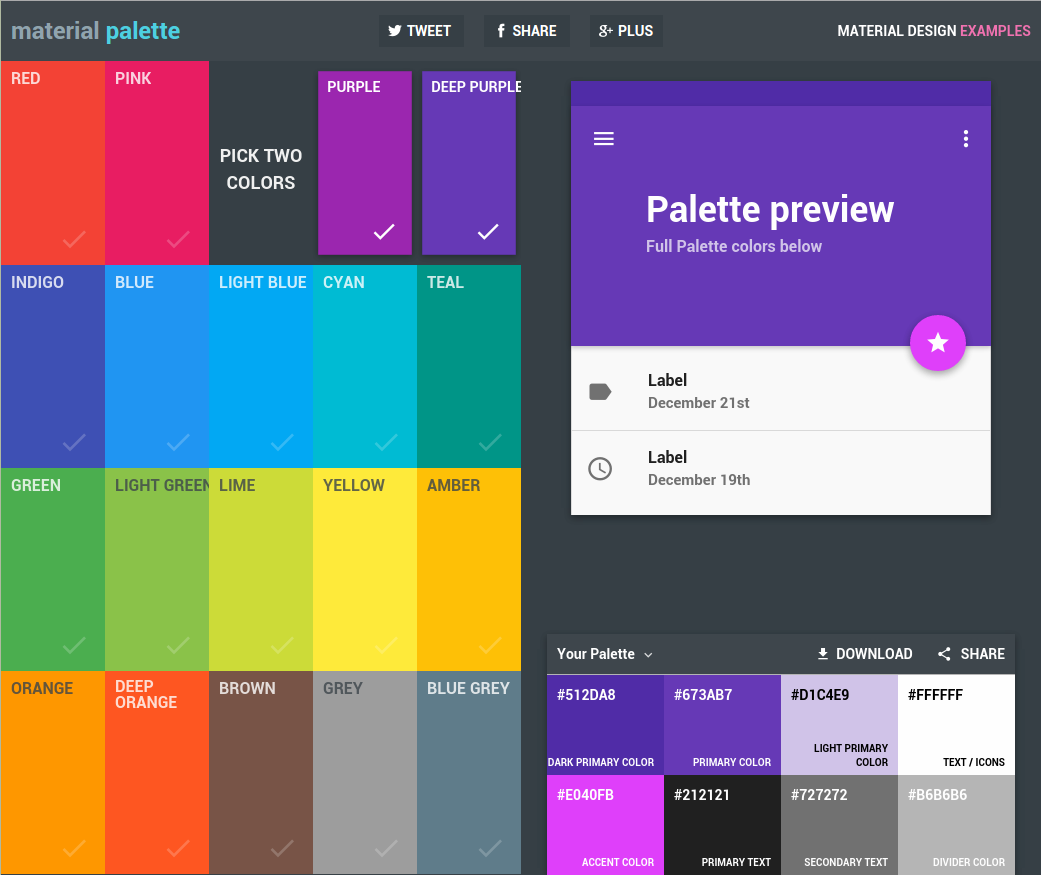1041x875 pixels.
Task: Click the 'PICK TWO COLORS' text
Action: click(x=261, y=169)
